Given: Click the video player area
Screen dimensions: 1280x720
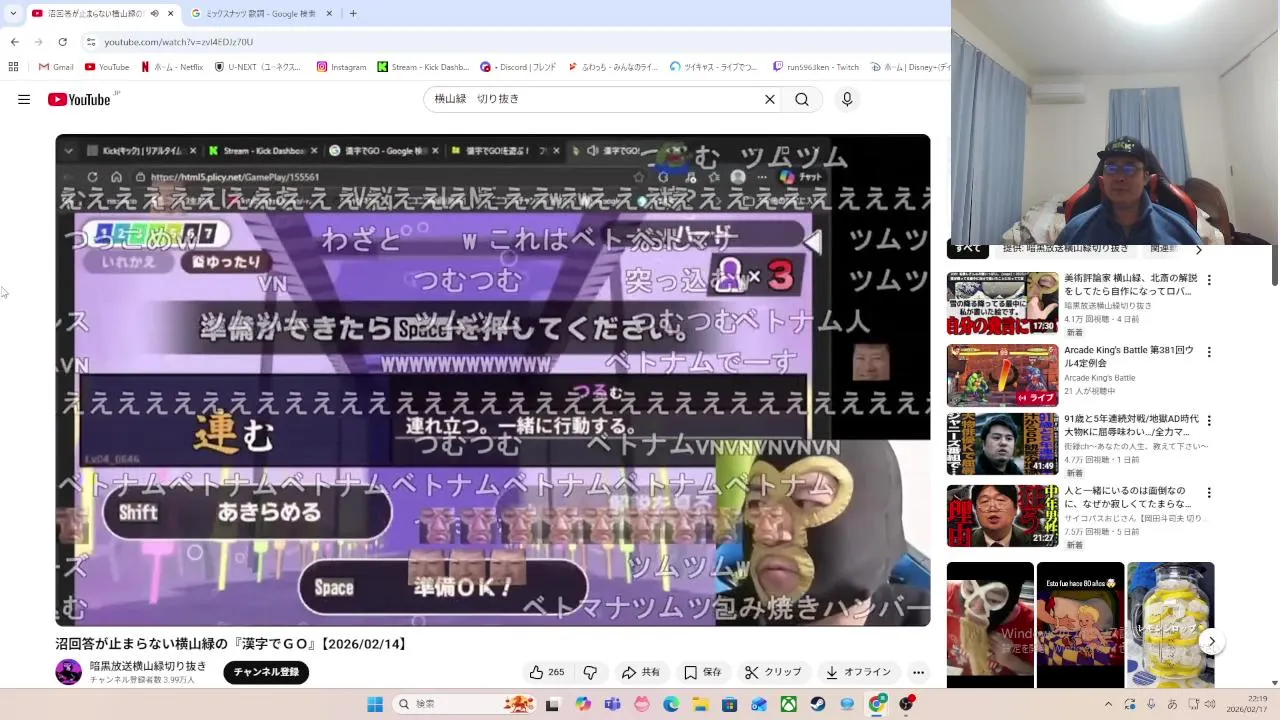Looking at the screenshot, I should coord(492,380).
